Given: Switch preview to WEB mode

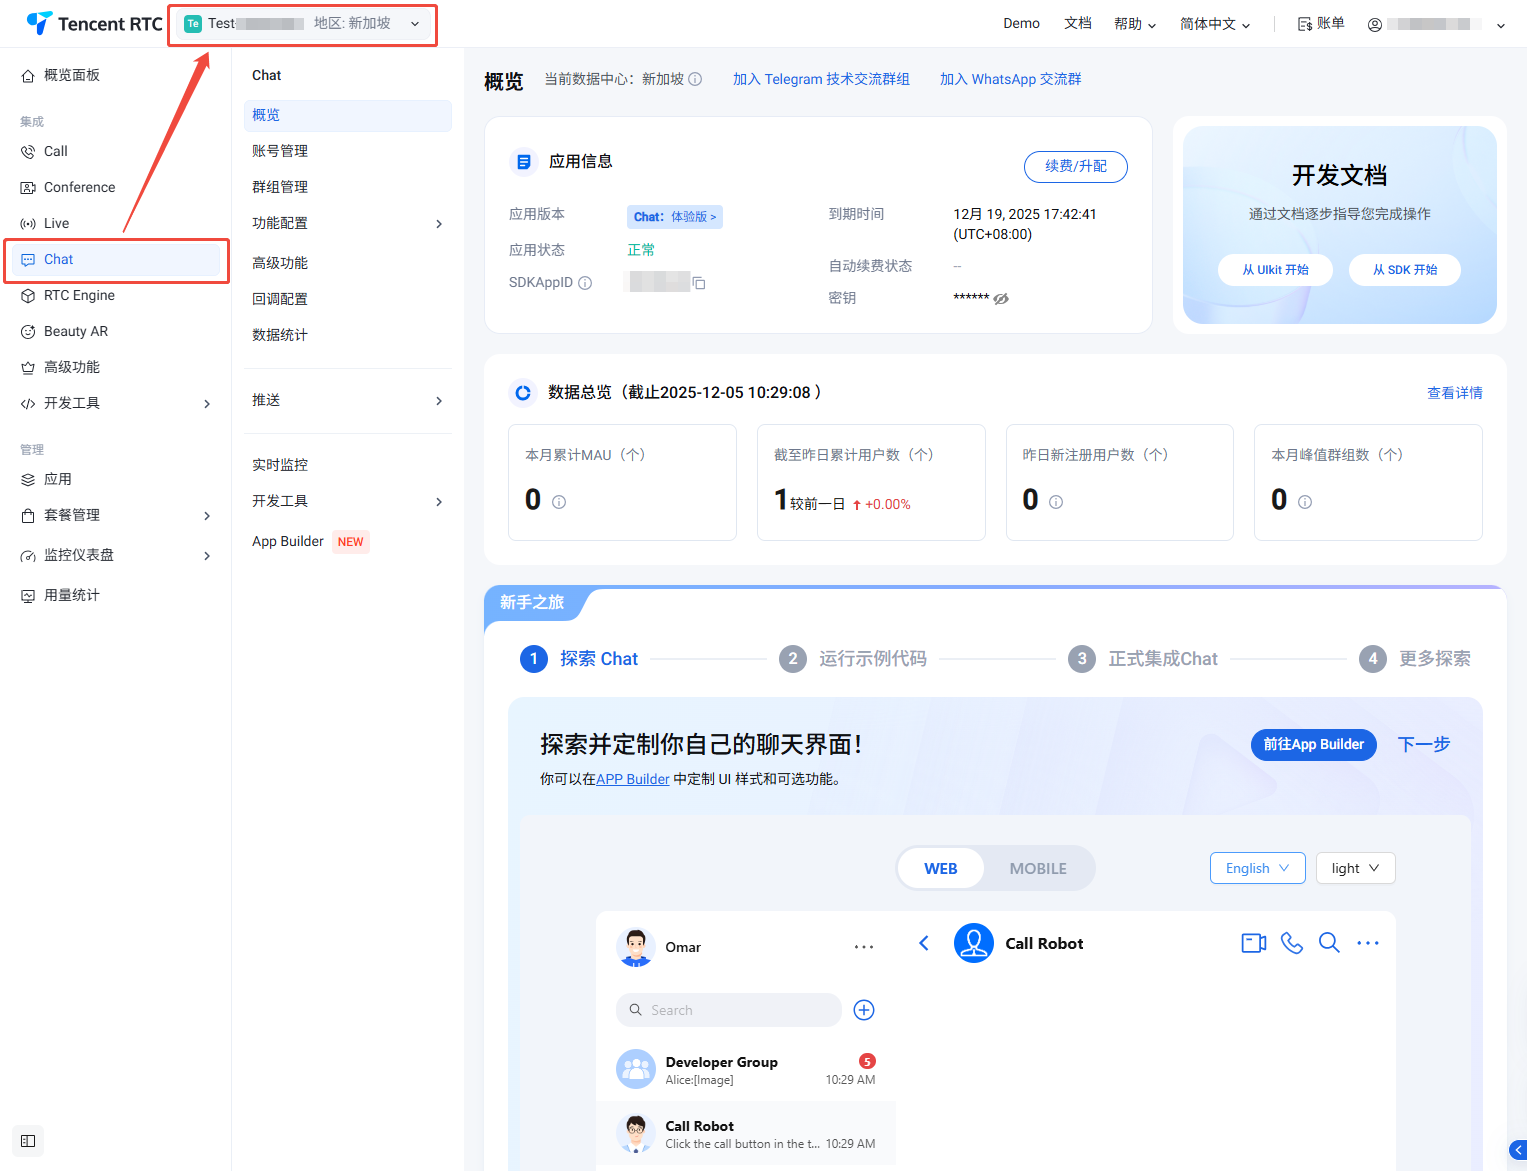Looking at the screenshot, I should coord(940,868).
